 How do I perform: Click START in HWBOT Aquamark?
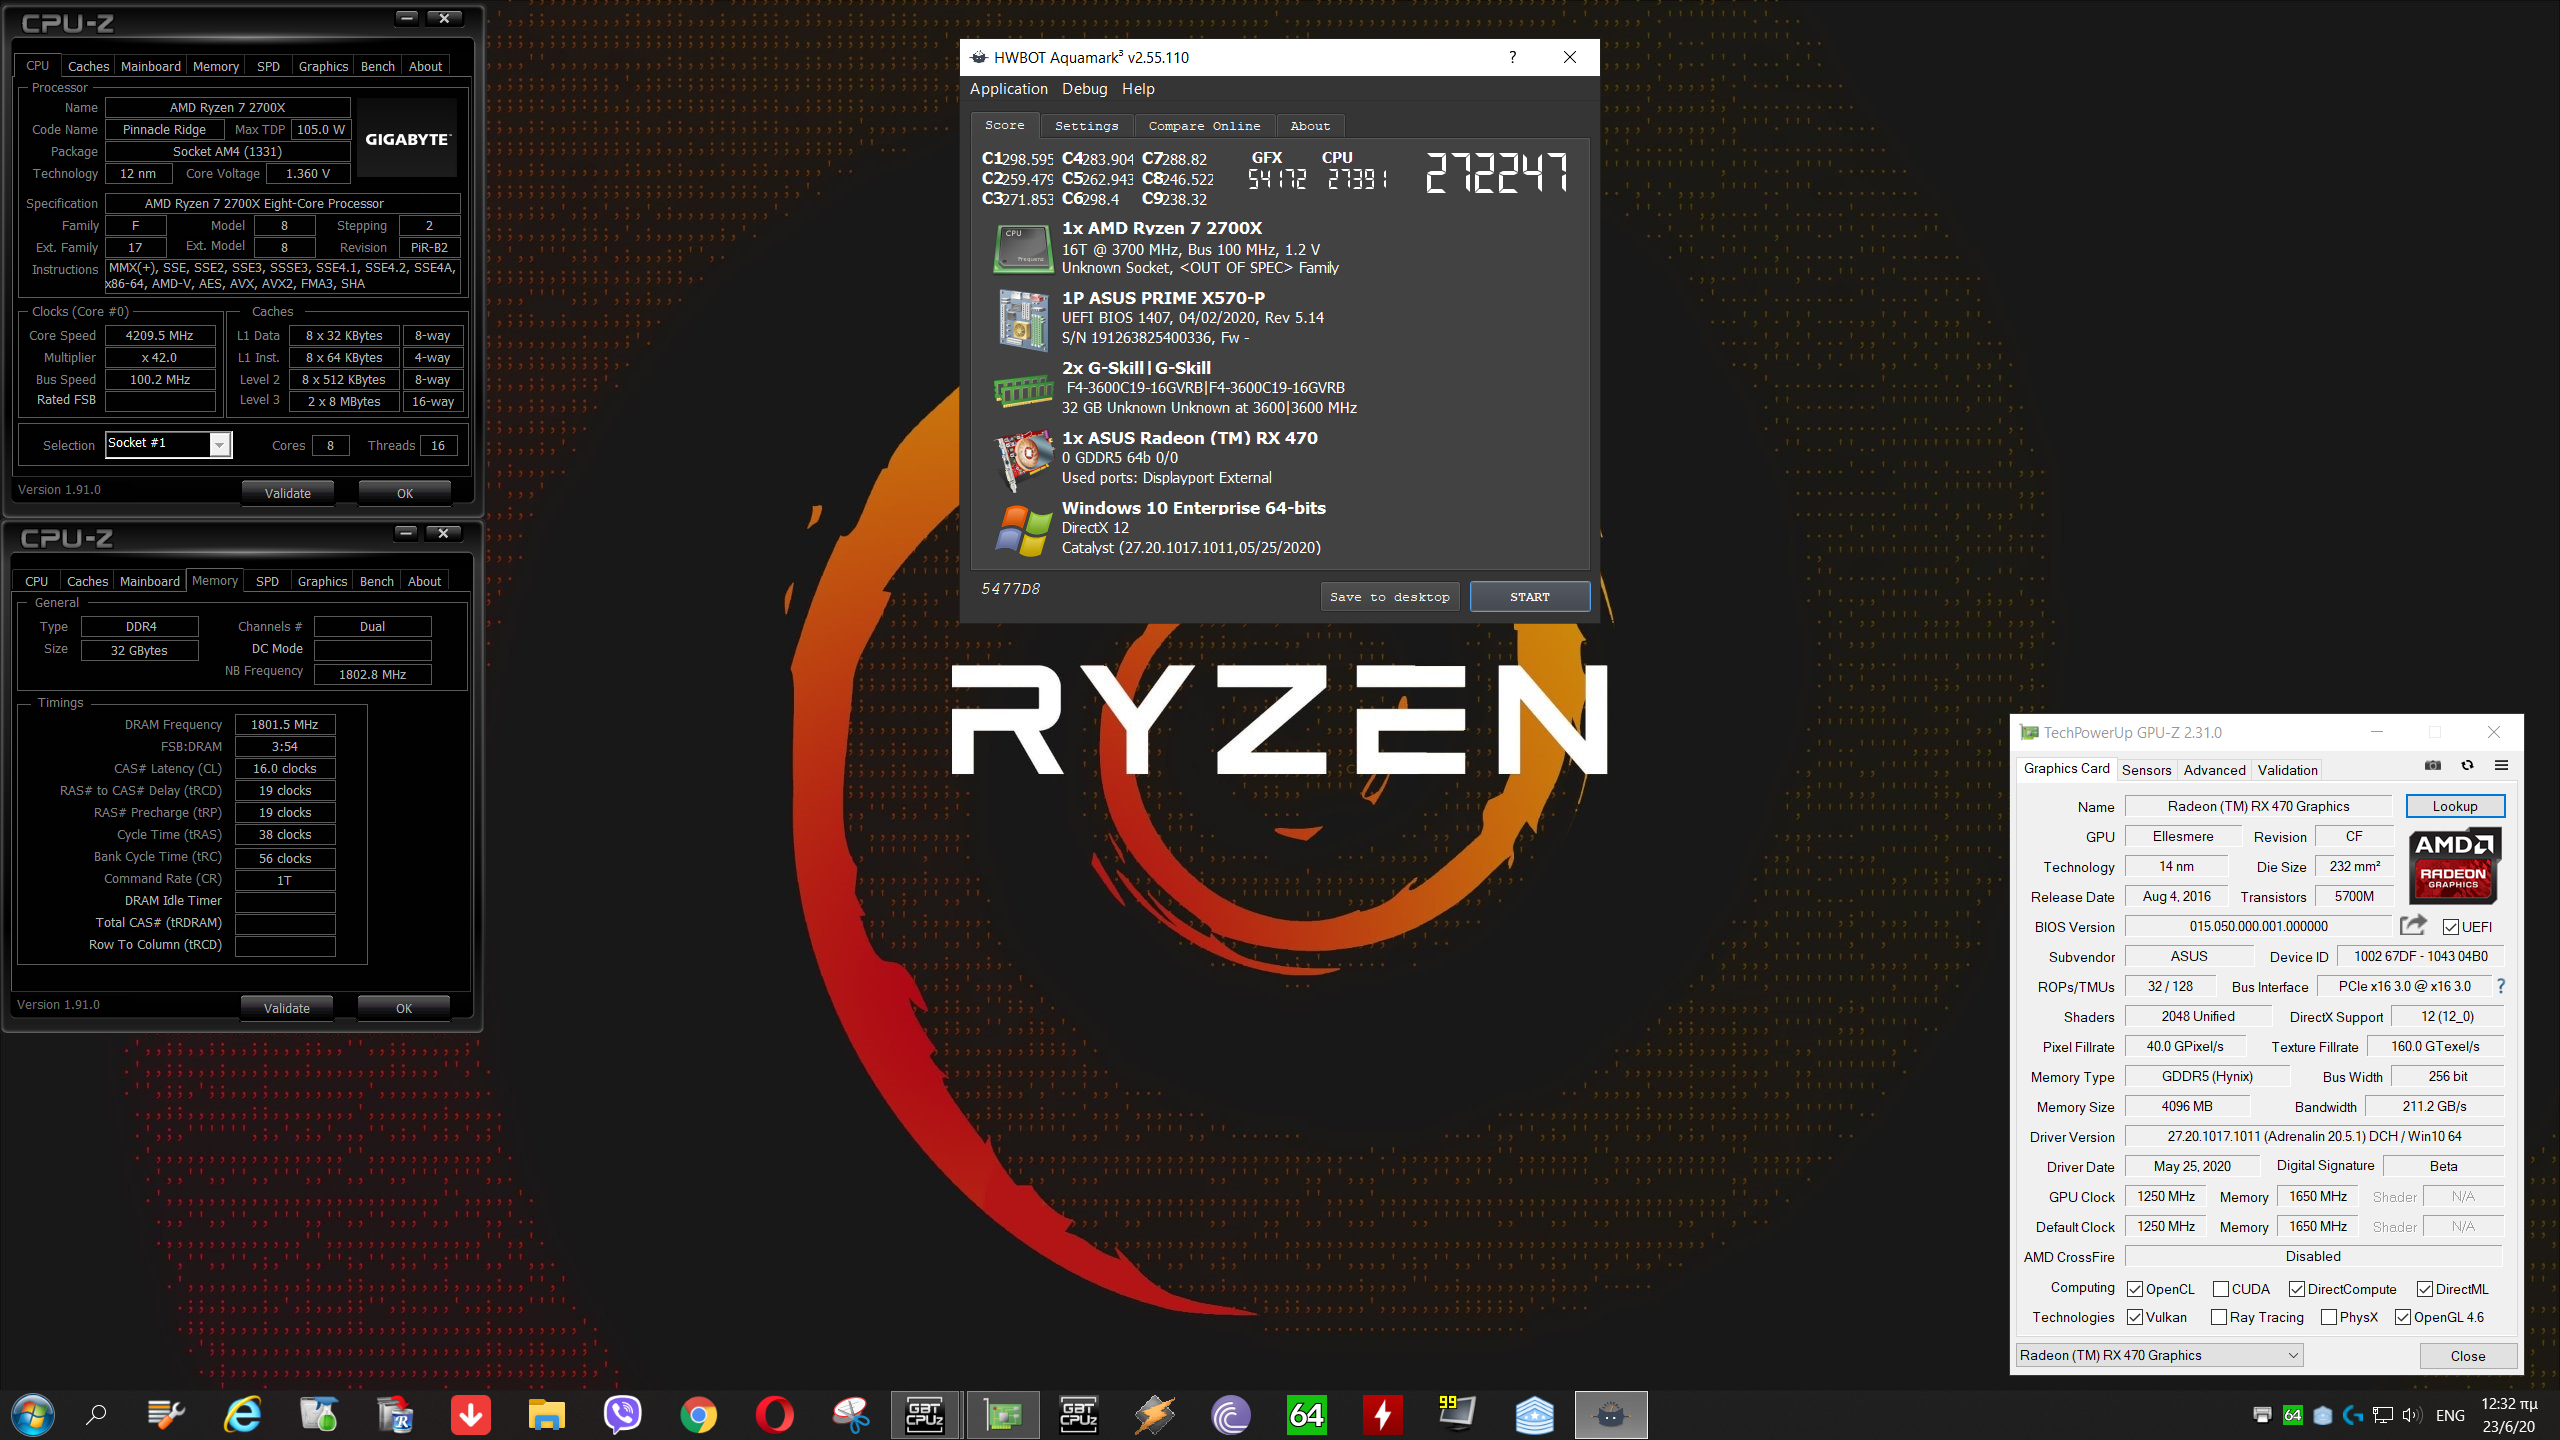pos(1529,597)
